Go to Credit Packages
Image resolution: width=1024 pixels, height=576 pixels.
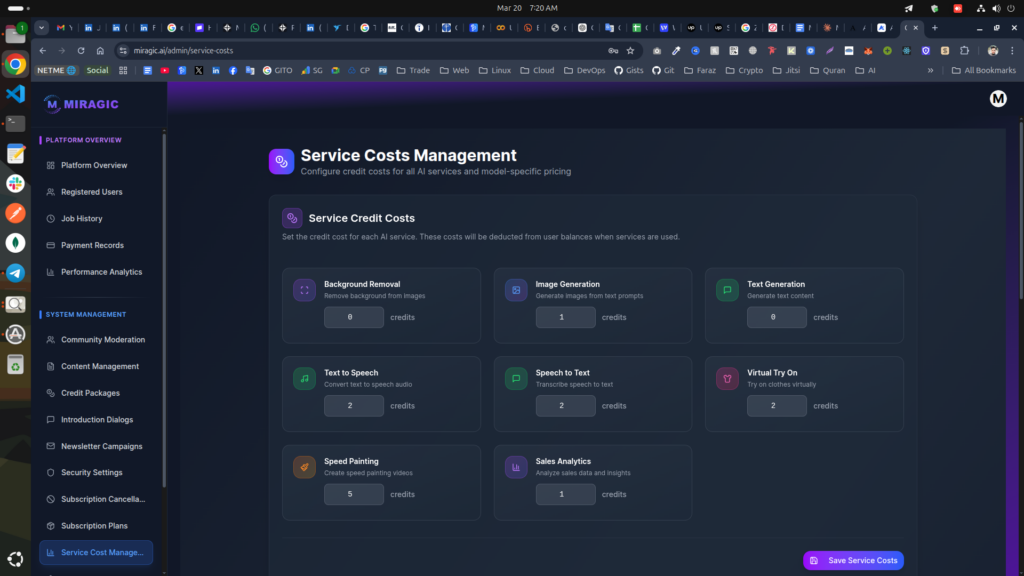tap(95, 393)
